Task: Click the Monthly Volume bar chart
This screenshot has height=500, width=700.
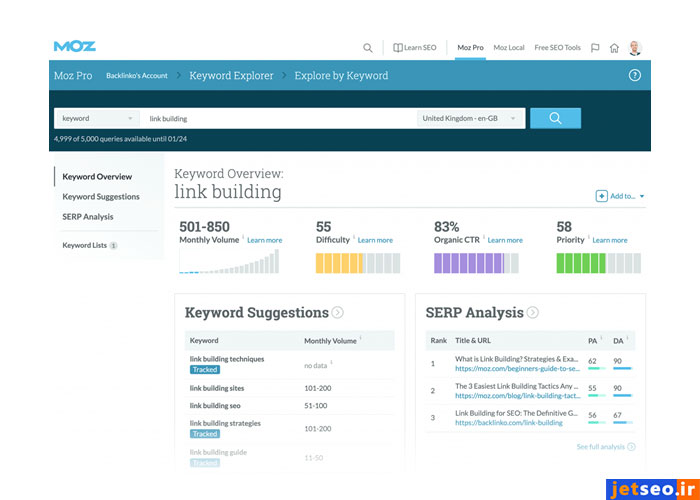Action: (229, 262)
